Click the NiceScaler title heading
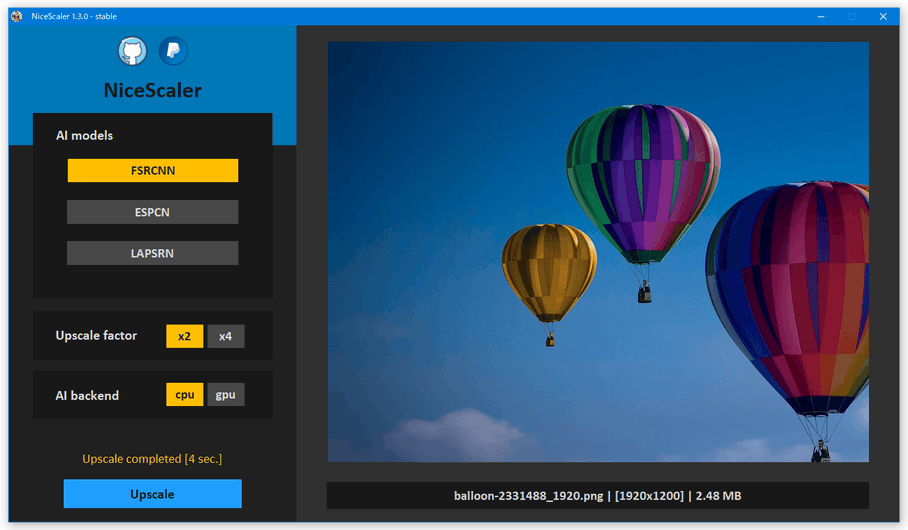This screenshot has height=530, width=908. click(153, 90)
